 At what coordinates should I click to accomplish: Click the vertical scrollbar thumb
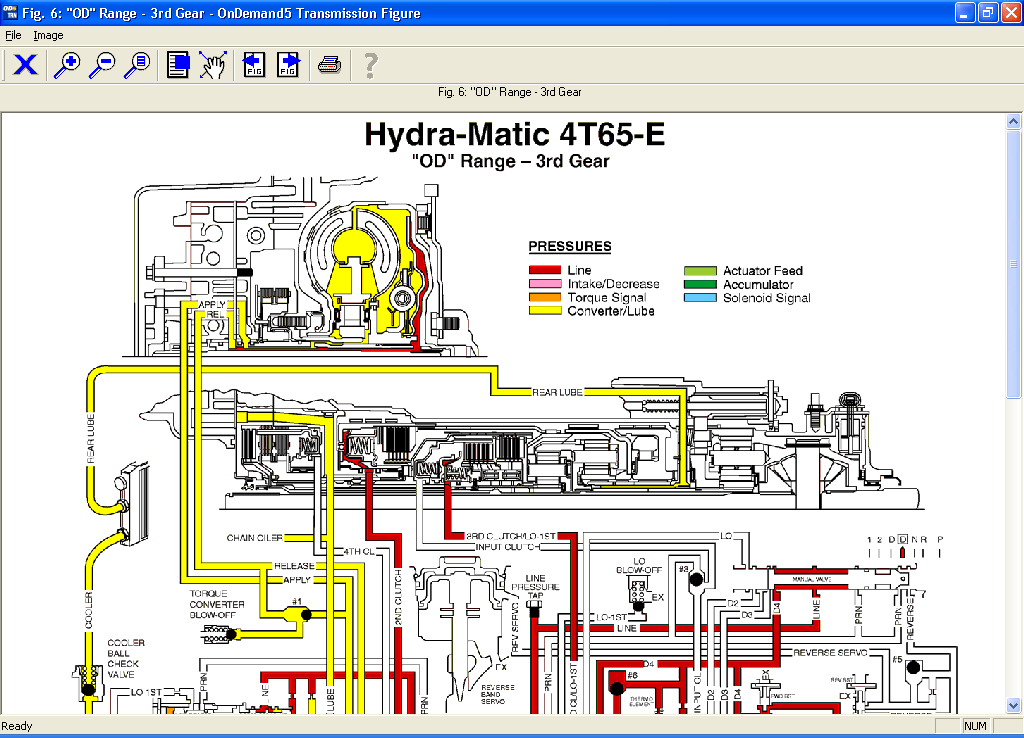click(1013, 263)
